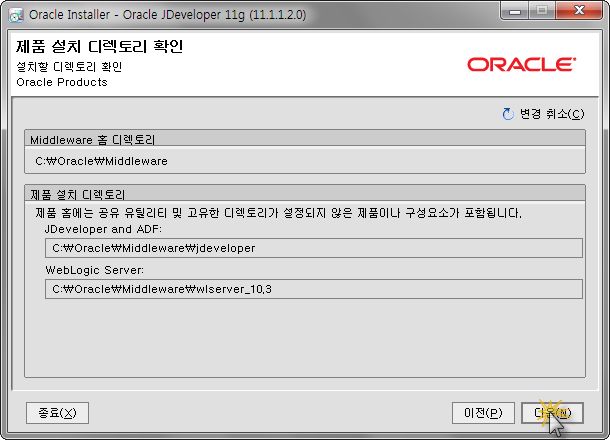Minimize the Oracle Installer window

(515, 11)
